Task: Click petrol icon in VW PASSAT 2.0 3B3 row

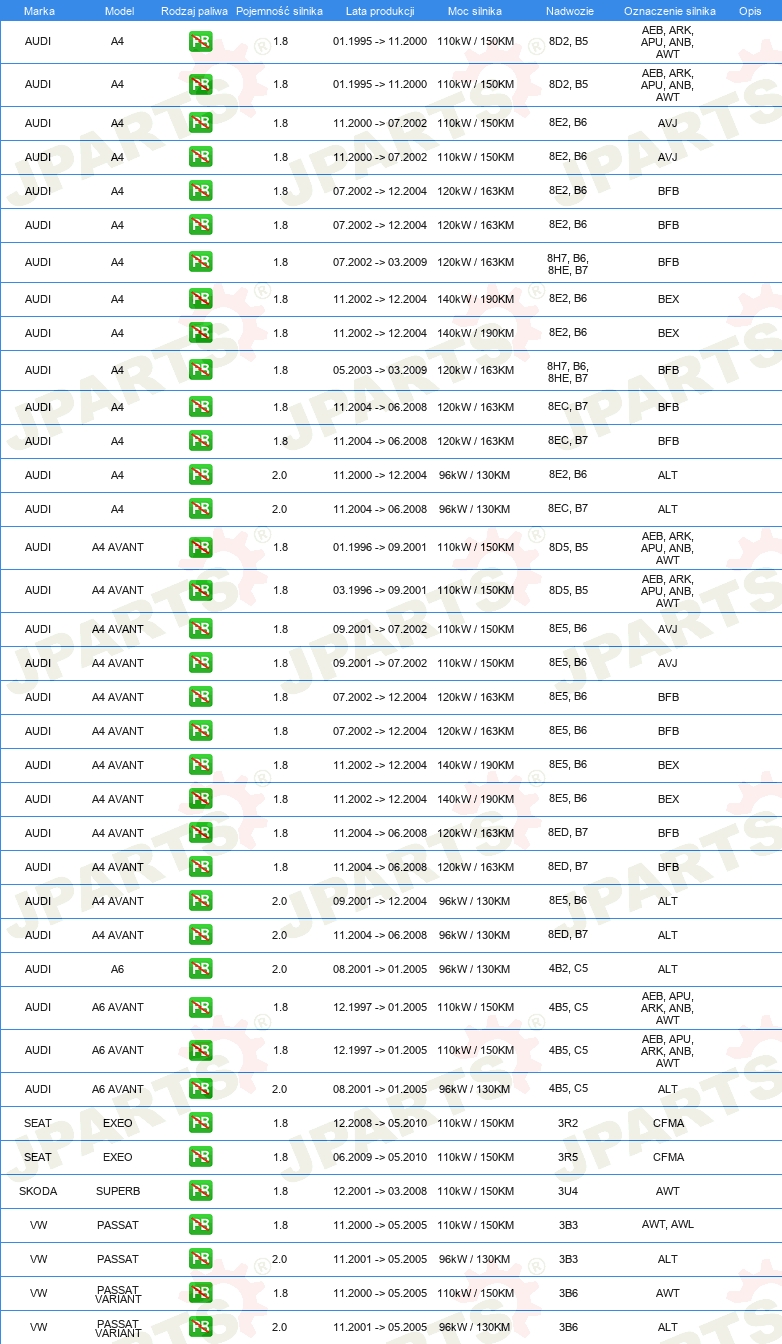Action: tap(200, 1259)
